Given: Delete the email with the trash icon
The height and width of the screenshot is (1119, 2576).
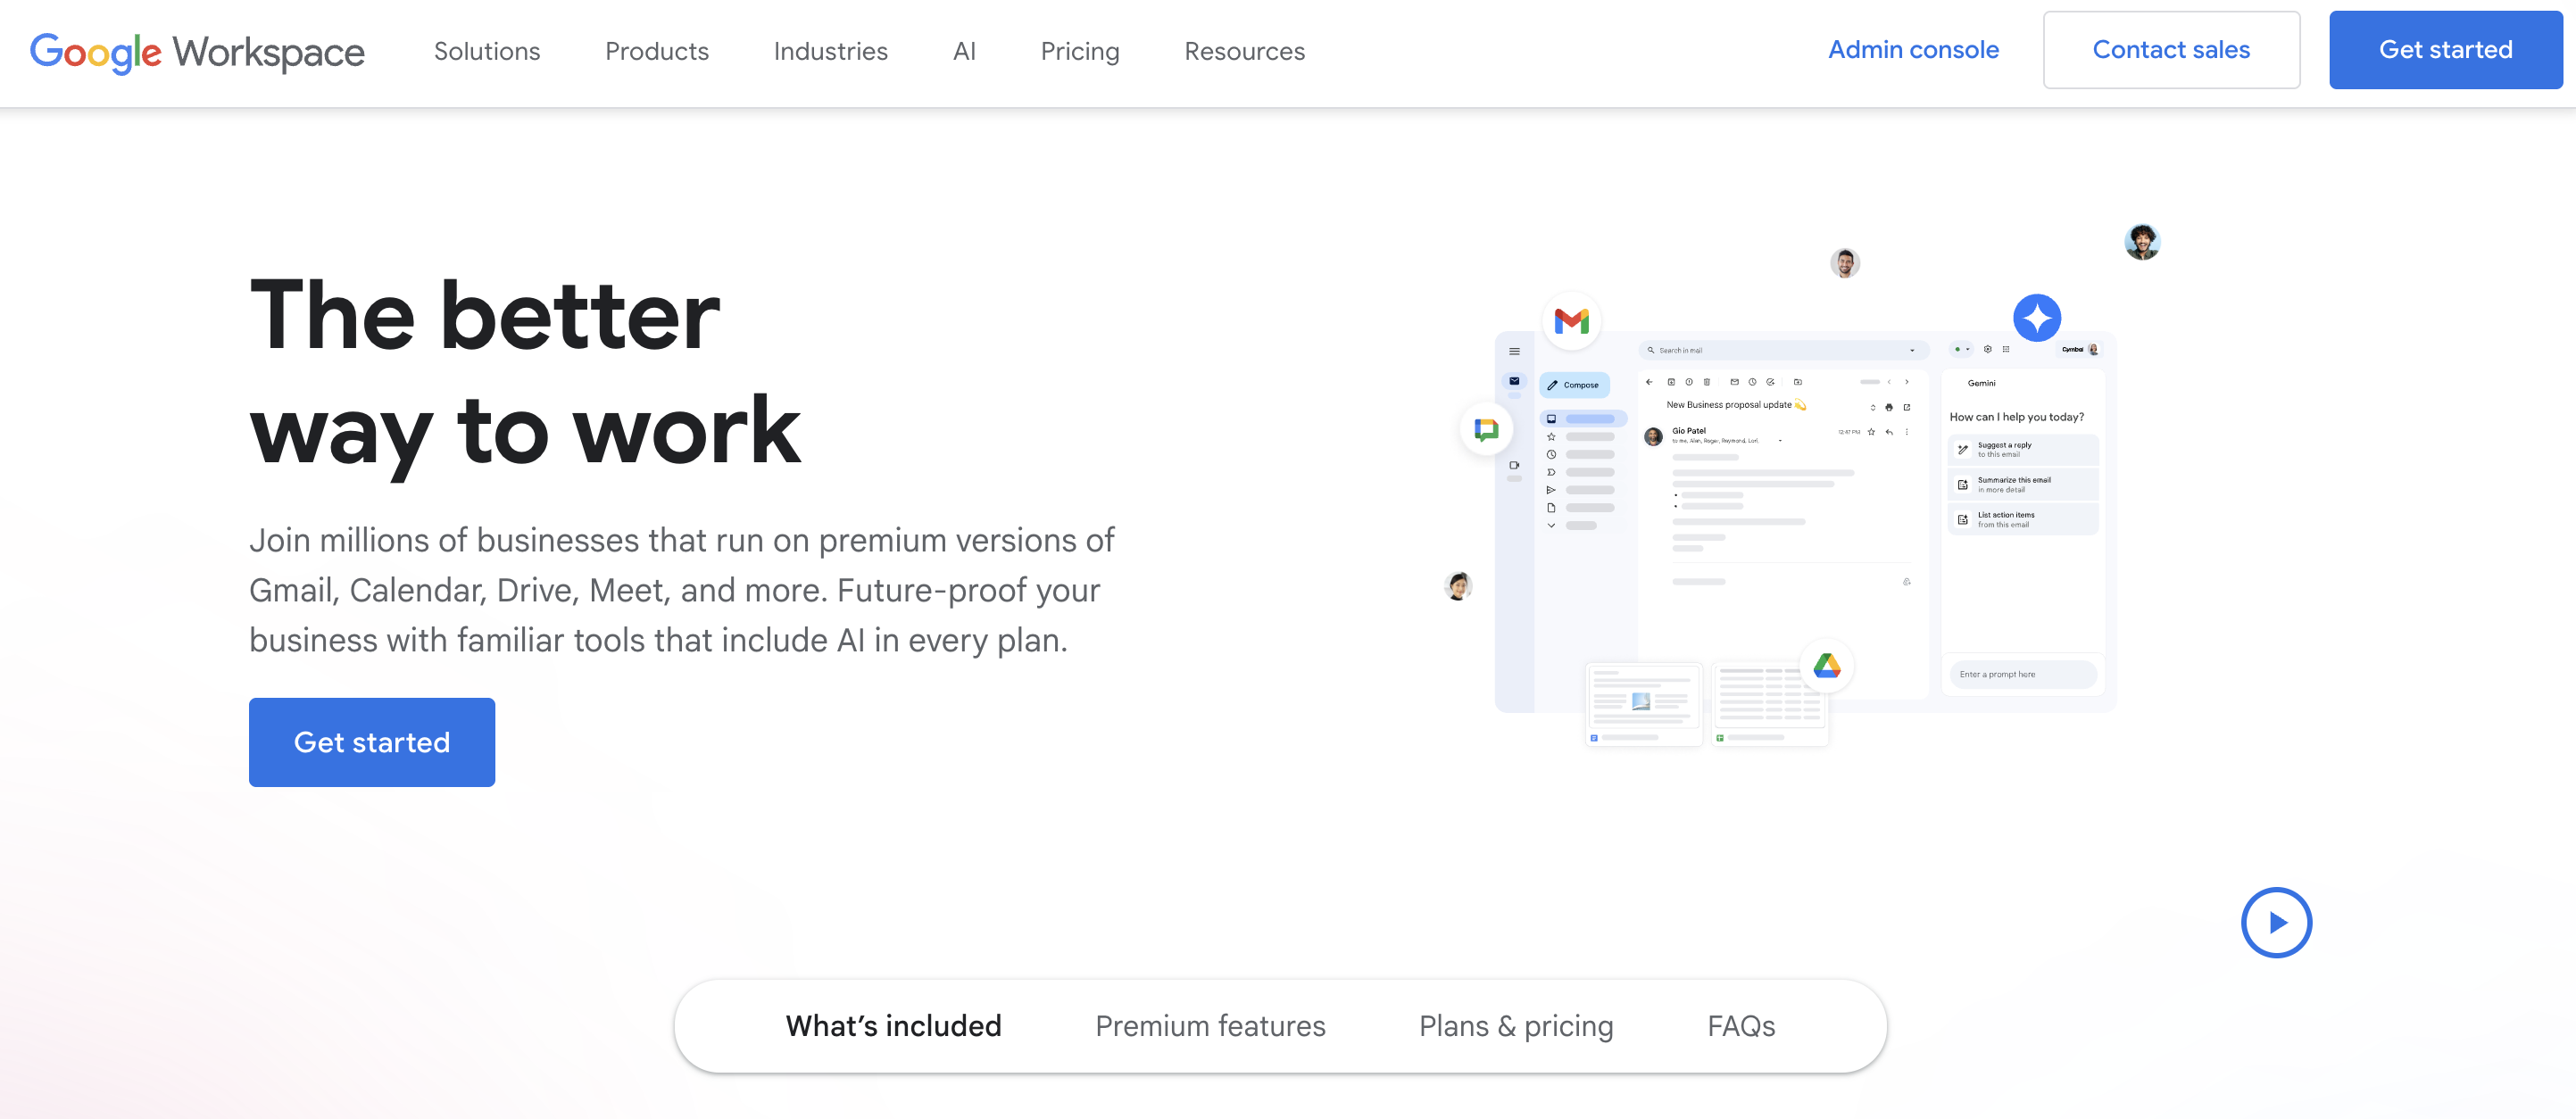Looking at the screenshot, I should [1707, 382].
